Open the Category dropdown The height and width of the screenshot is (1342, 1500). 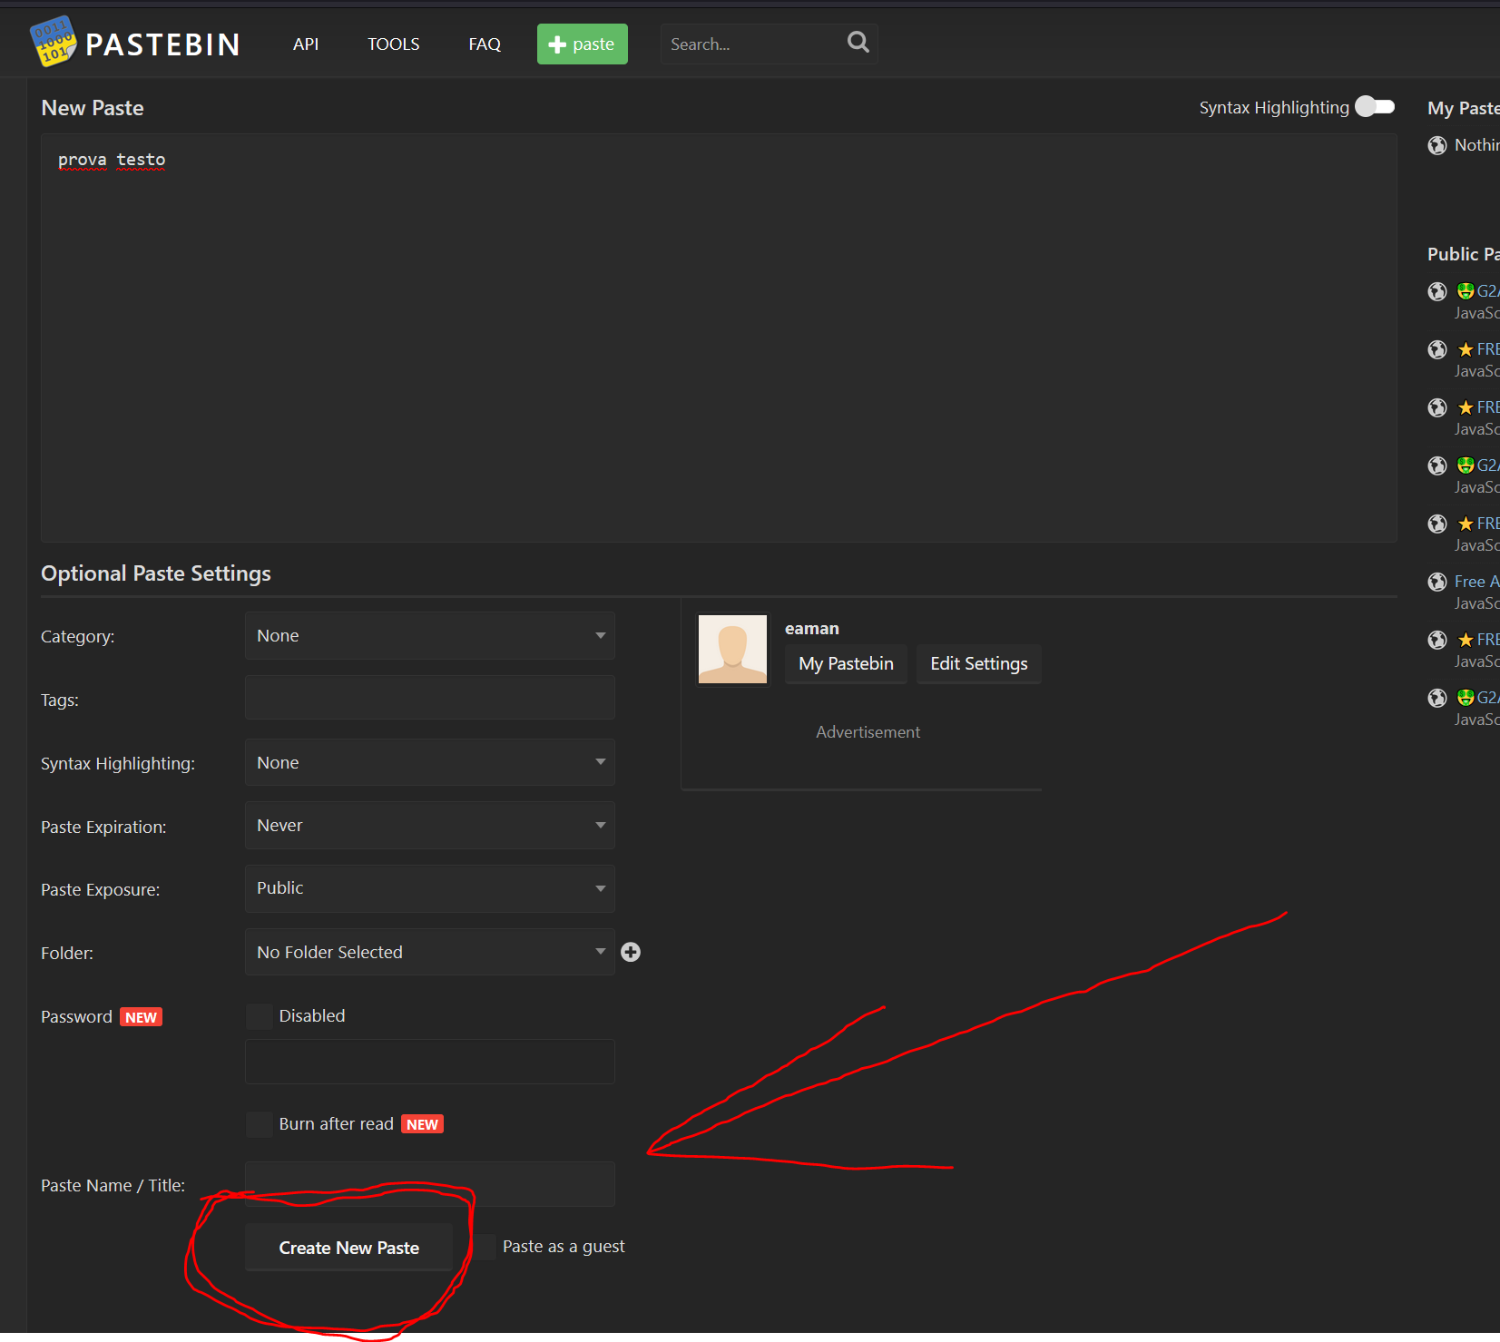(x=429, y=636)
